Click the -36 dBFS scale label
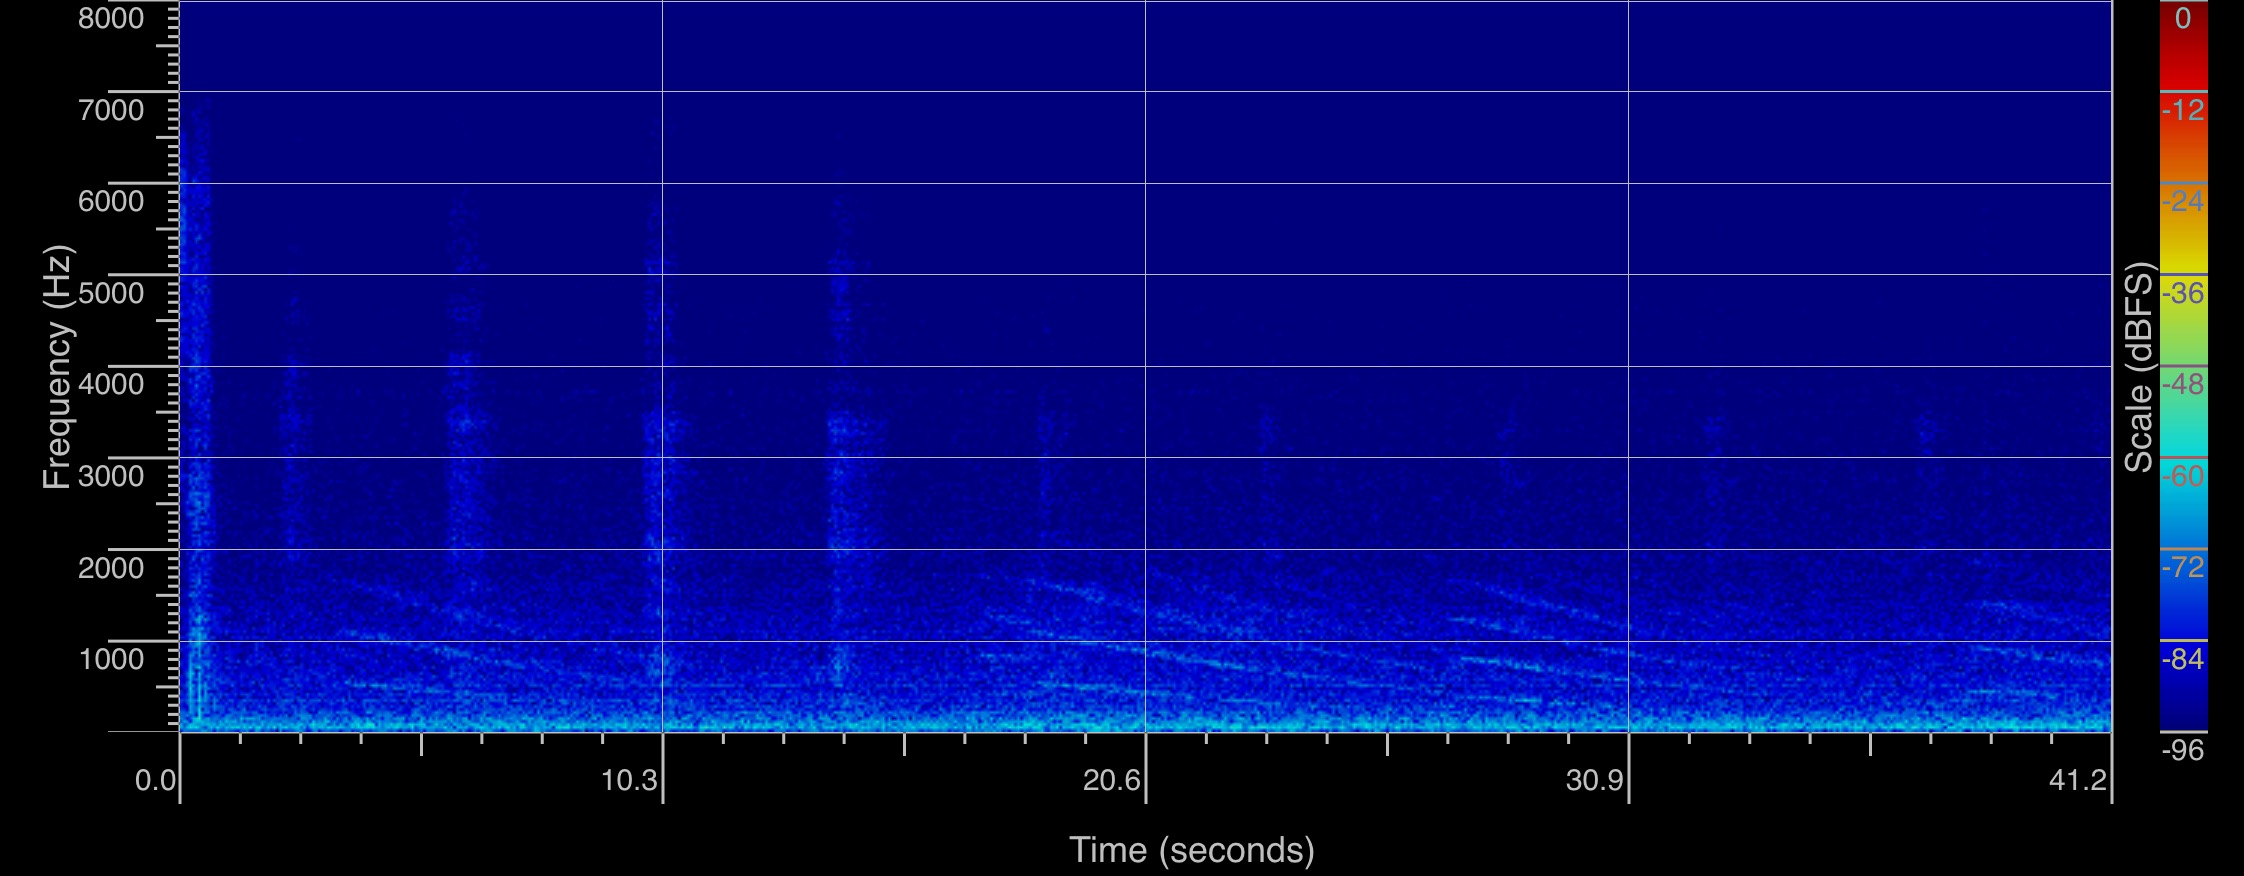 click(2183, 293)
